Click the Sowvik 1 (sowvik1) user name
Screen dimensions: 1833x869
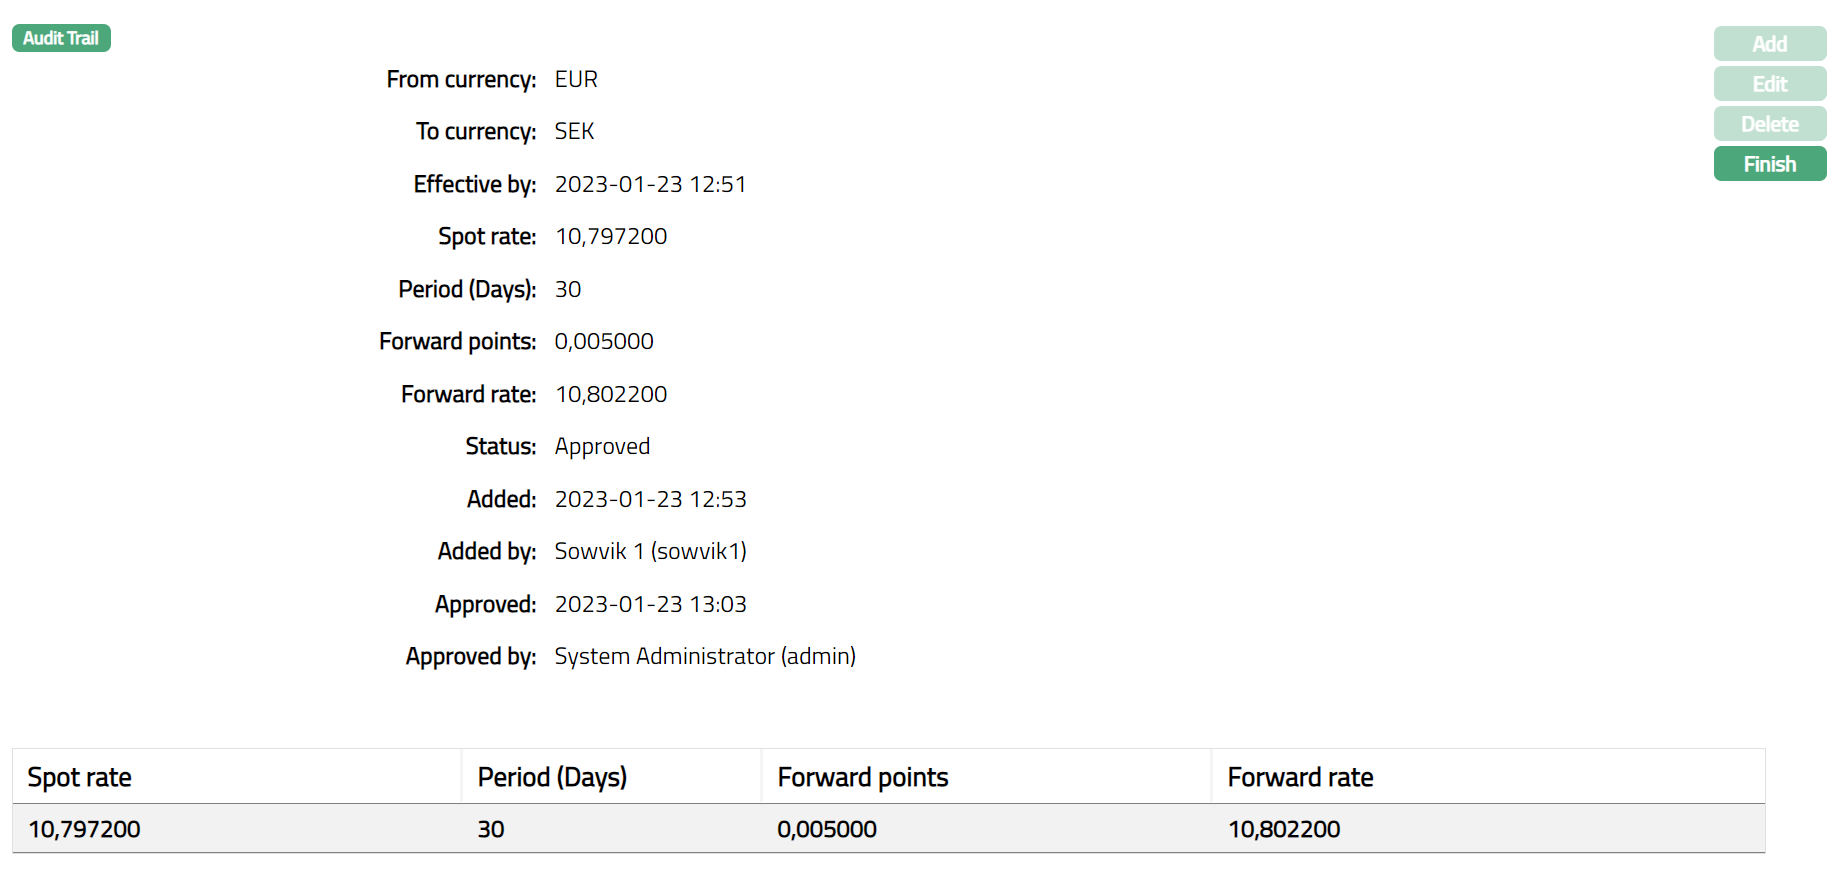(650, 551)
